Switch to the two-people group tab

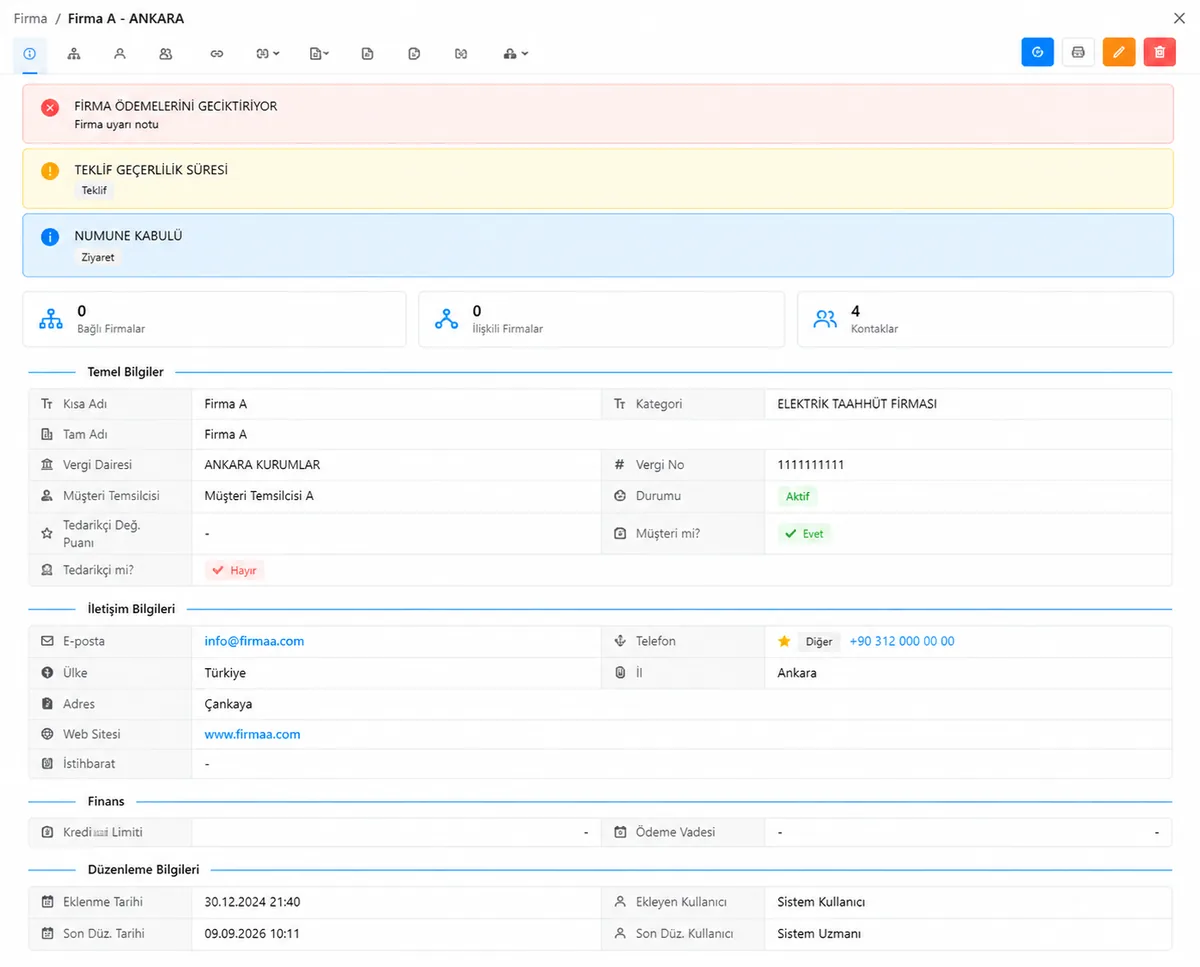pos(166,53)
